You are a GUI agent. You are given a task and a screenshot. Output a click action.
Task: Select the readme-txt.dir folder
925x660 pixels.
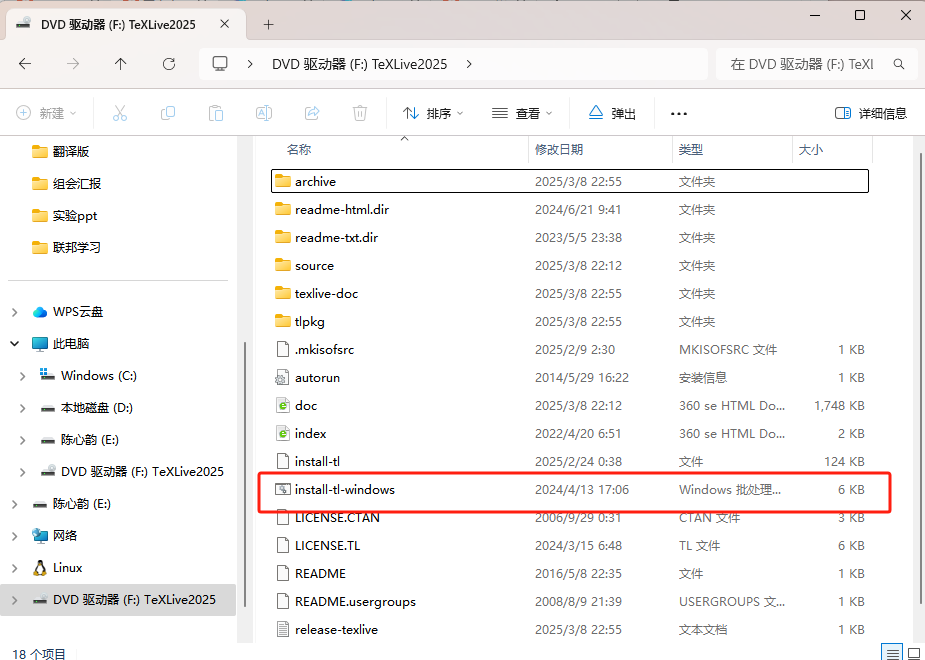[x=570, y=237]
